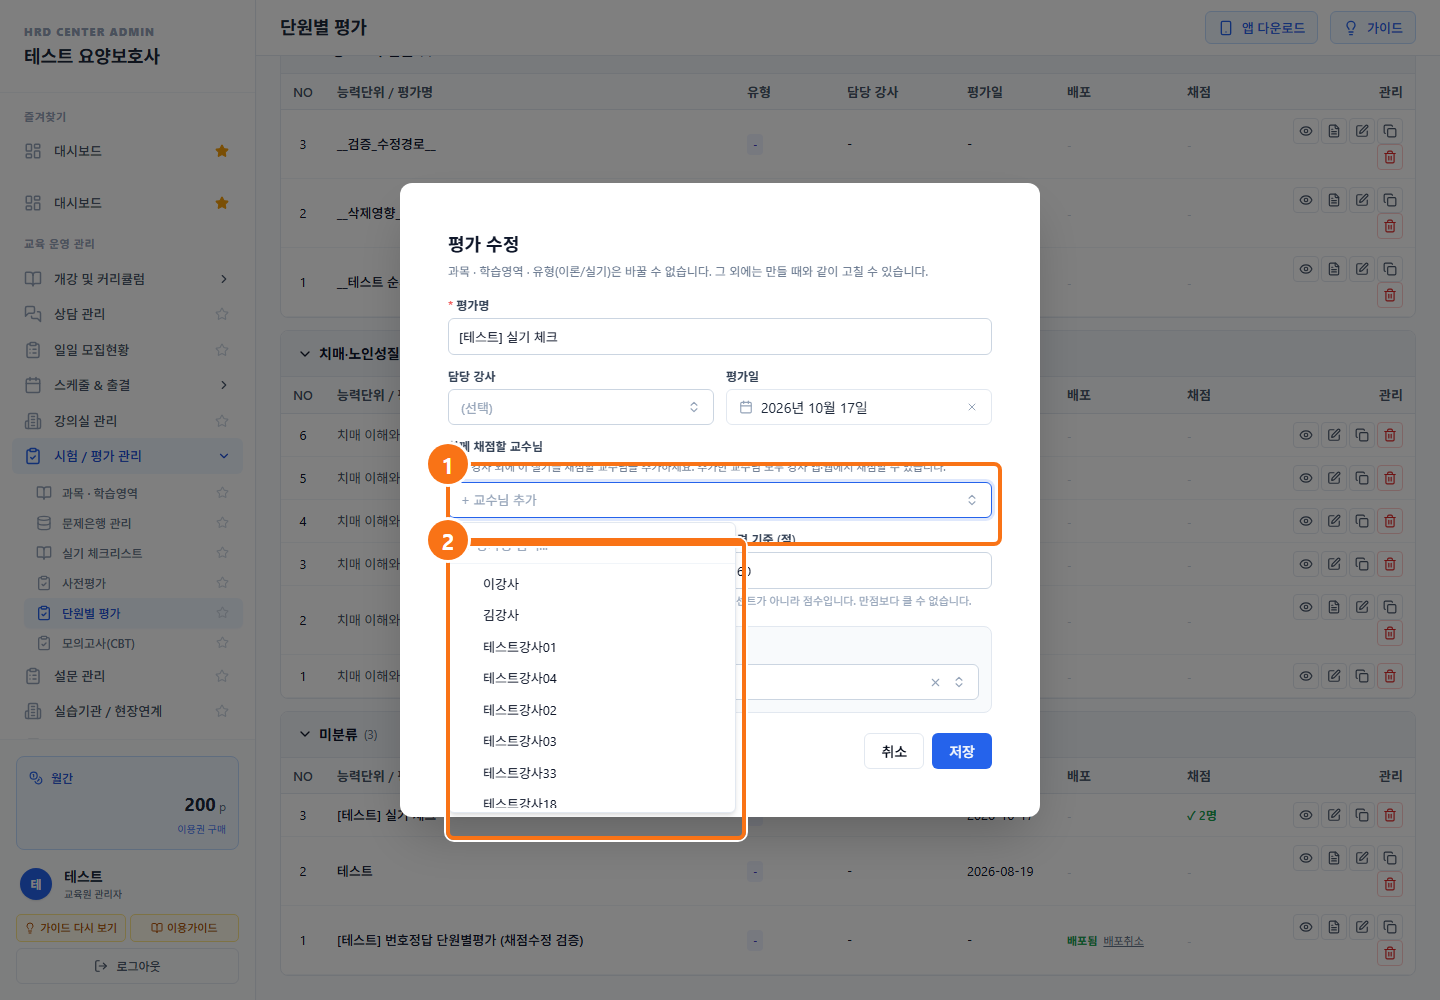
Task: Click the 설문 관리 clipboard icon
Action: [x=33, y=676]
